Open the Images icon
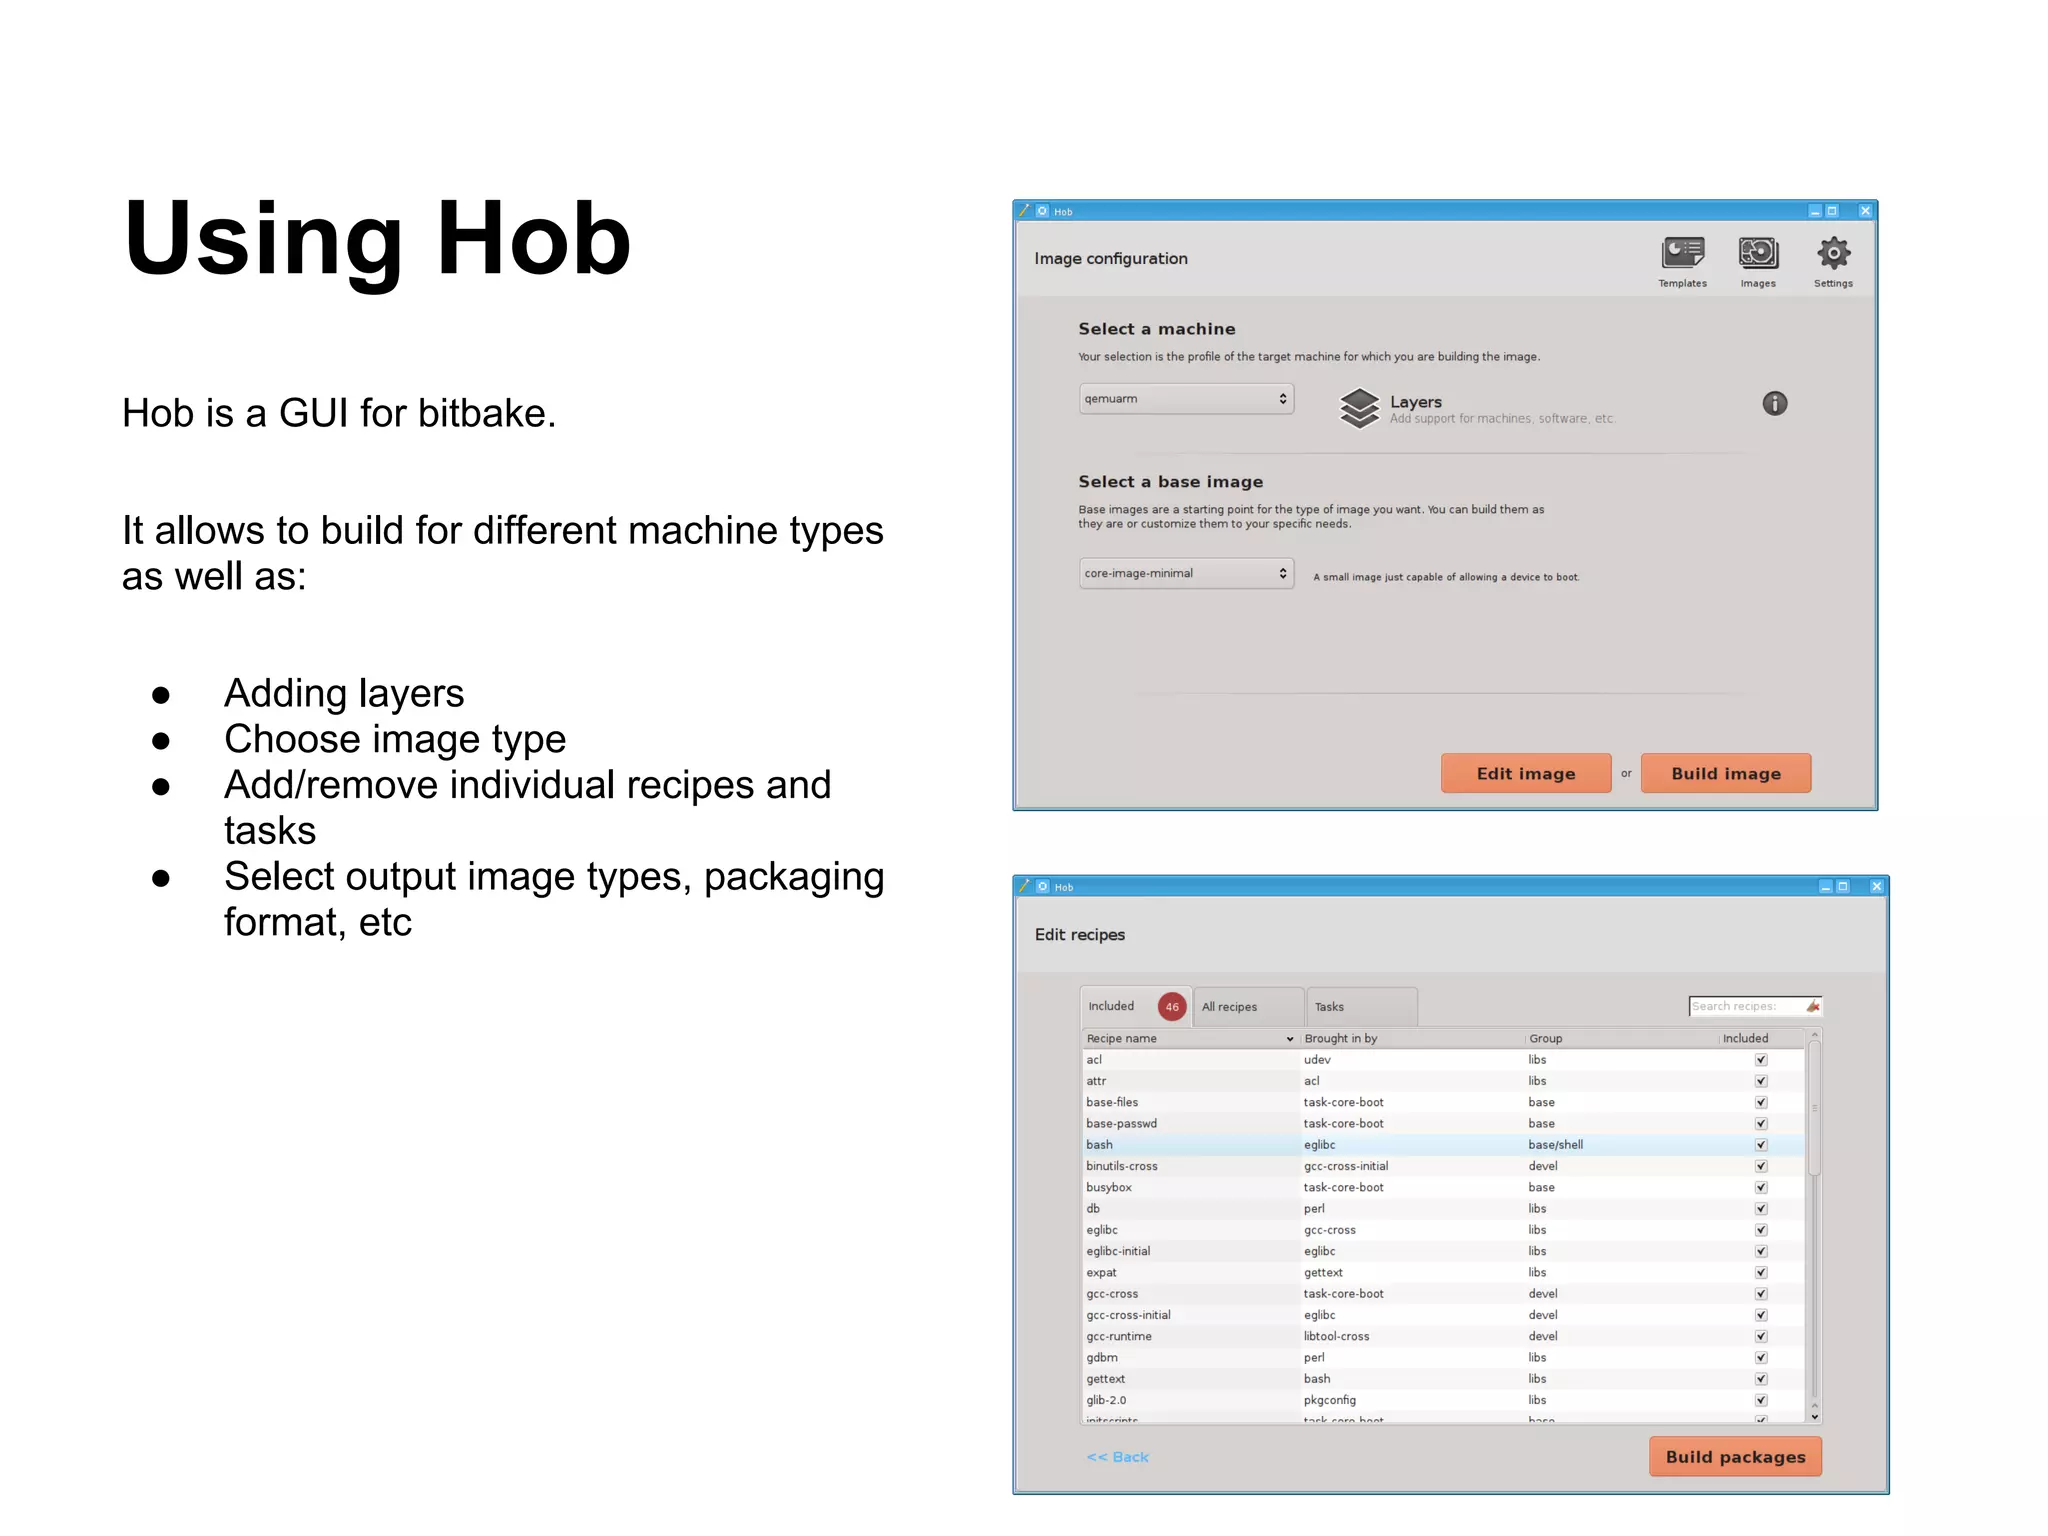Viewport: 2048px width, 1536px height. point(1758,253)
